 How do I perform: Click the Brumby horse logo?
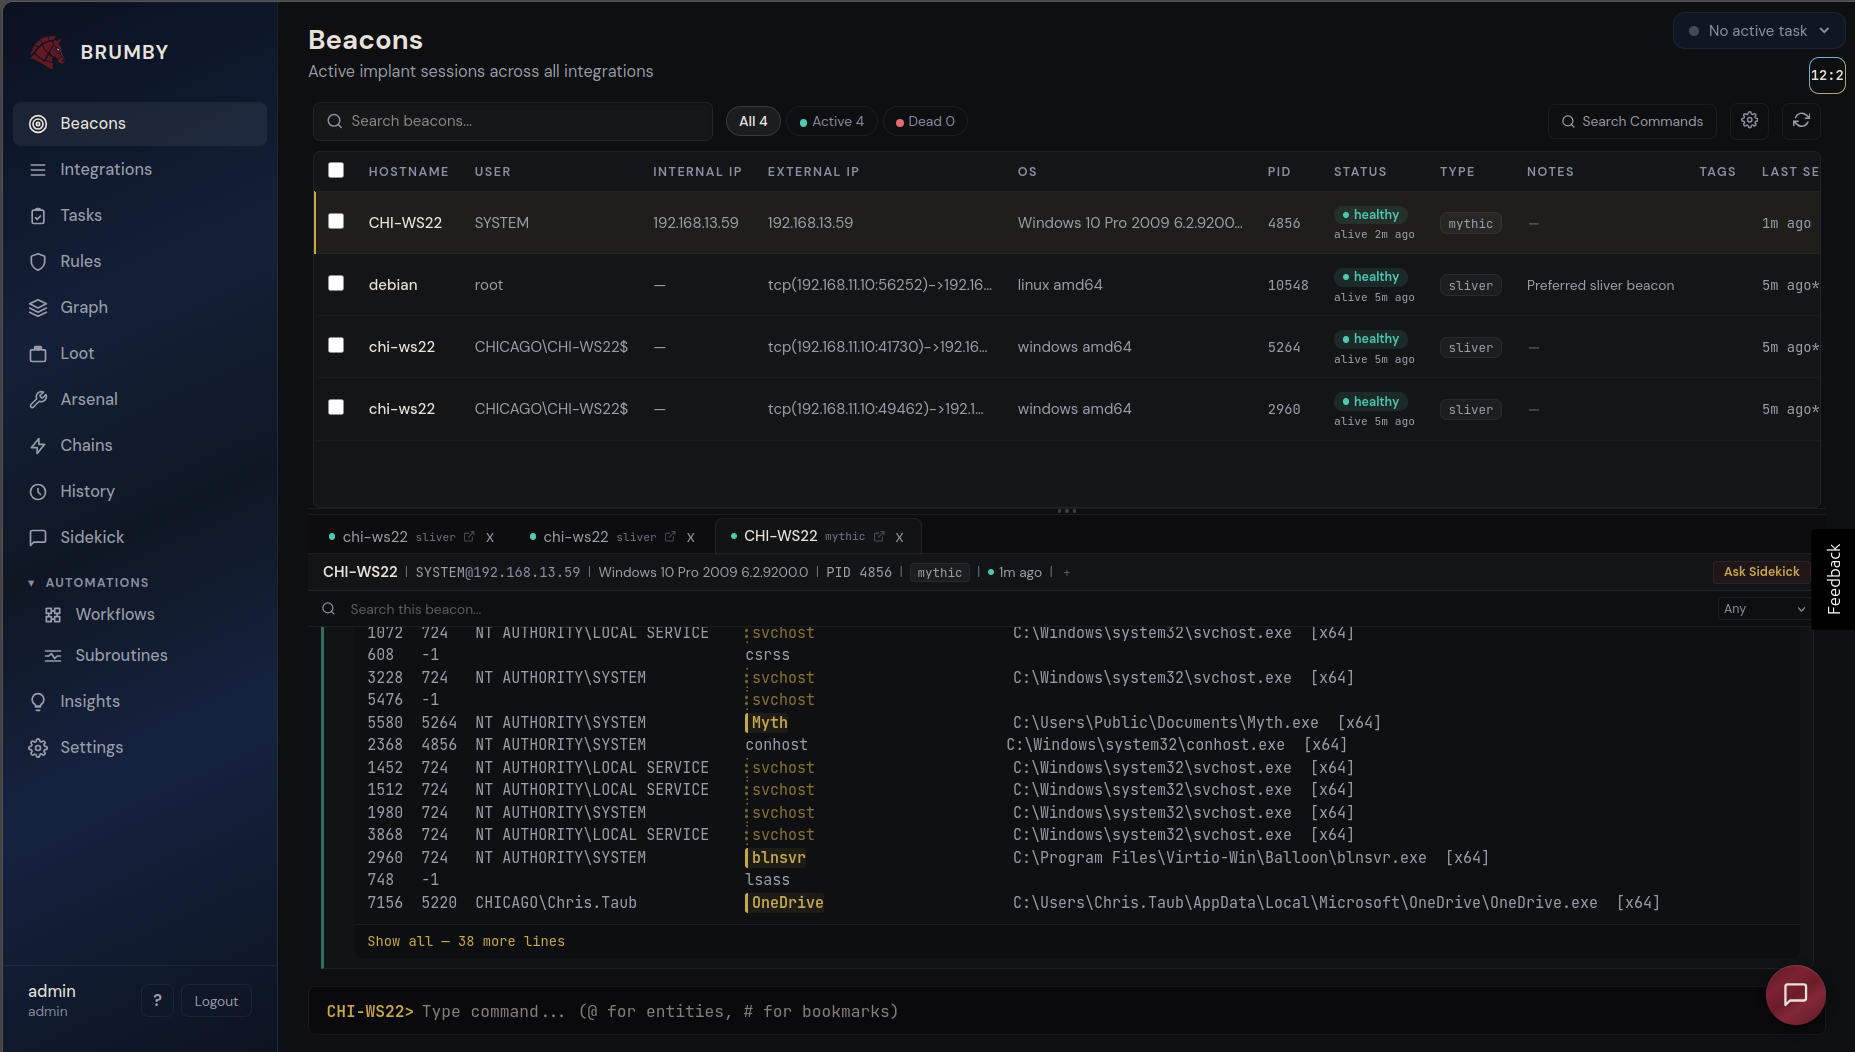pyautogui.click(x=47, y=52)
